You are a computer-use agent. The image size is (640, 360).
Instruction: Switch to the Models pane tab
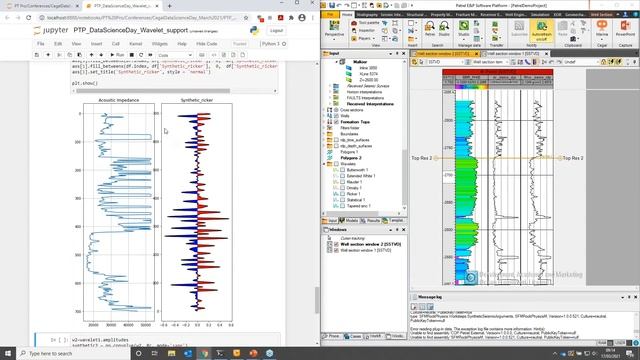click(349, 220)
